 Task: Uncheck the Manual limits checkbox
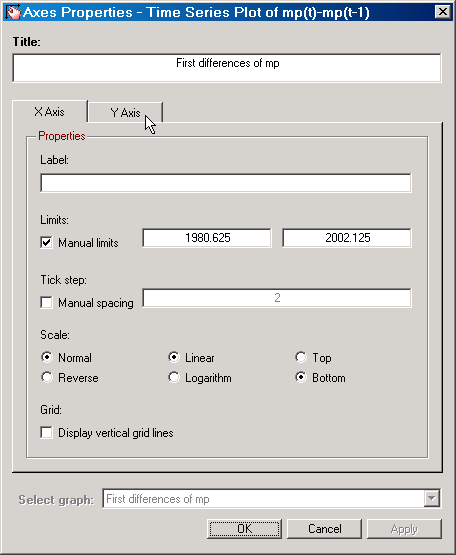(46, 243)
